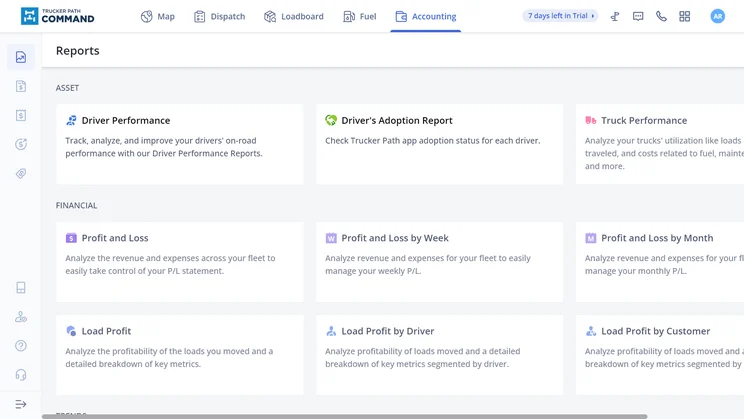Open the Load Profit report

click(179, 354)
